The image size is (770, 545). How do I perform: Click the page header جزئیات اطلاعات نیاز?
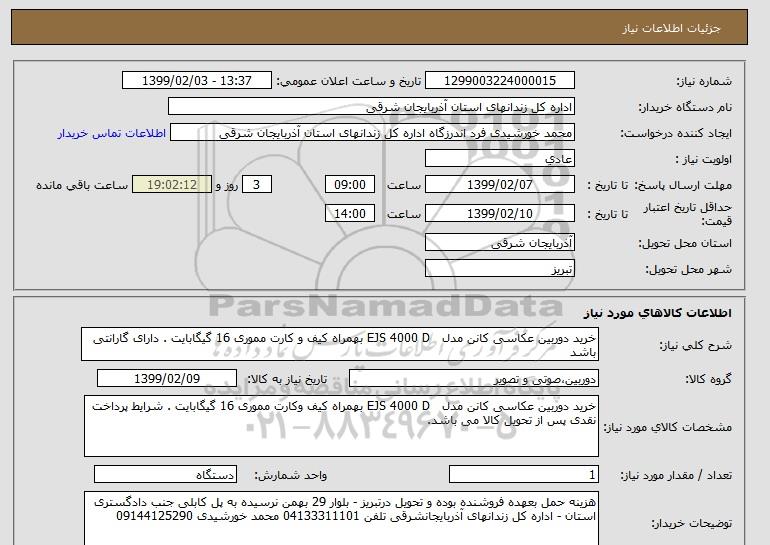671,28
